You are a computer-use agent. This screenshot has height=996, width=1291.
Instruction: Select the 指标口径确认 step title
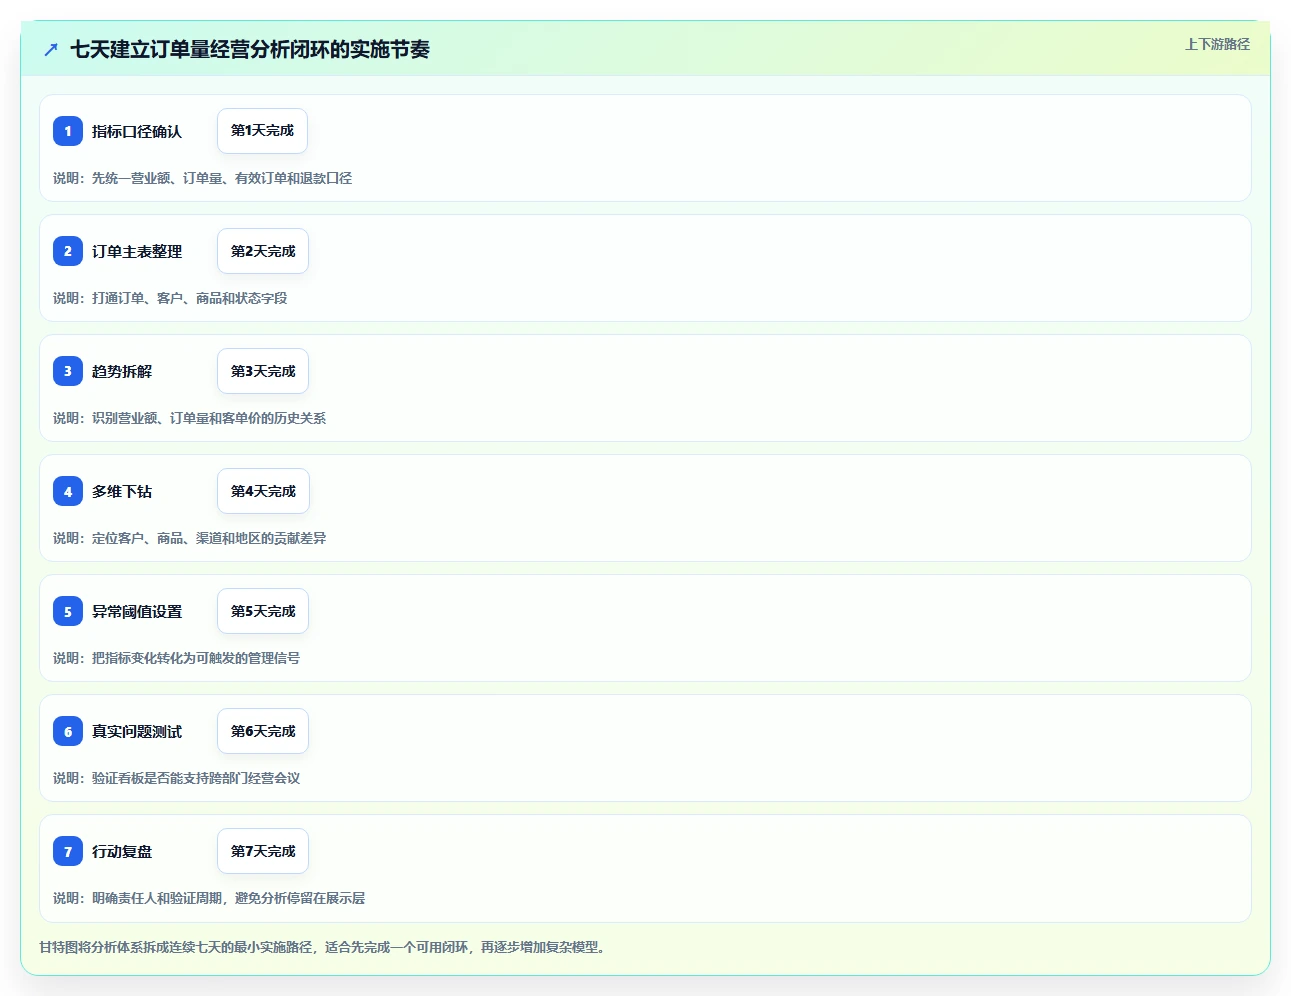137,131
